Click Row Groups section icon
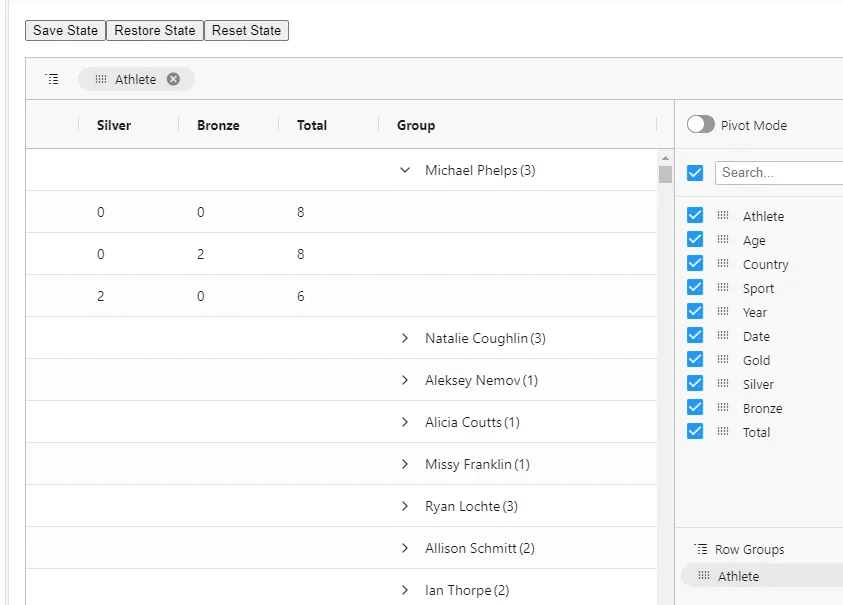Screen dimensions: 843x605 tap(701, 549)
